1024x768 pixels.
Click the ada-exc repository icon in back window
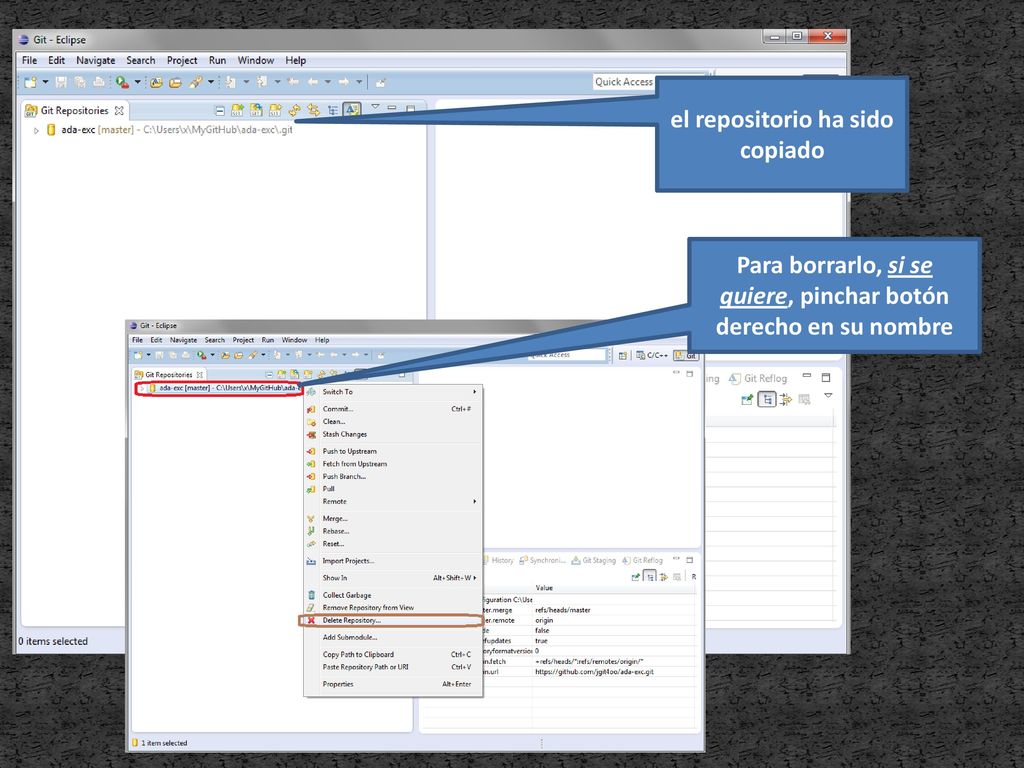click(x=51, y=130)
